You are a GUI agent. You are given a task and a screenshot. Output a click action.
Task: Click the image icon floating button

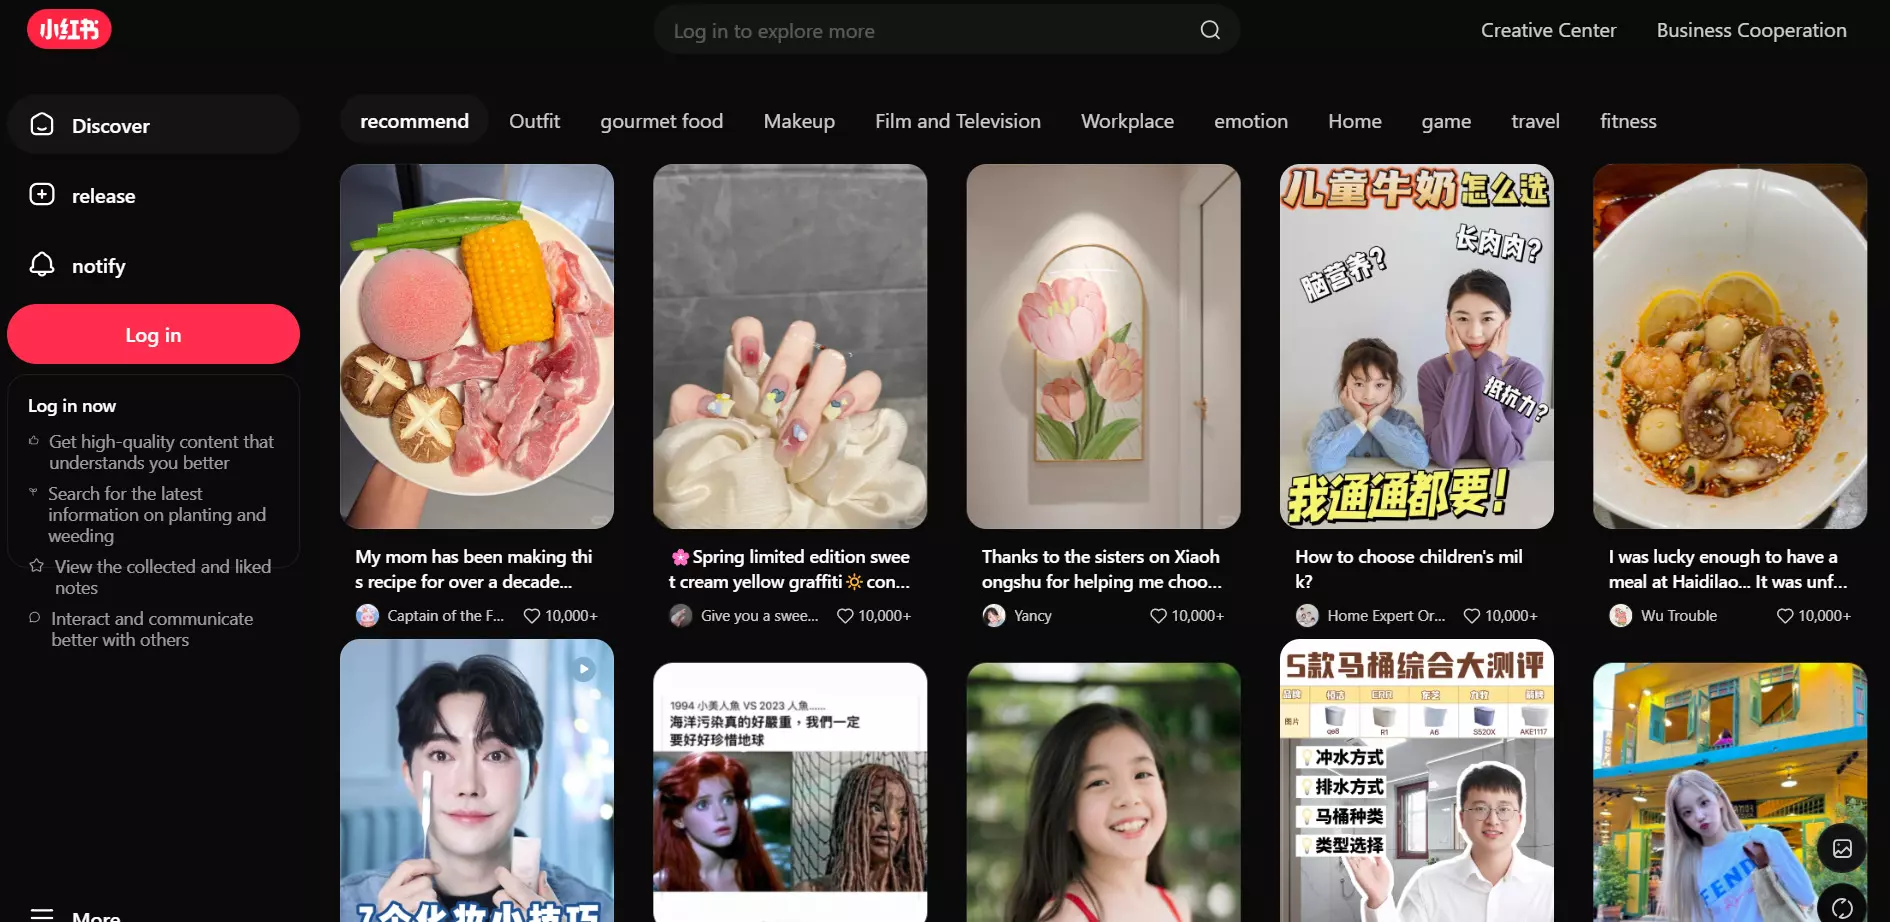pos(1842,849)
